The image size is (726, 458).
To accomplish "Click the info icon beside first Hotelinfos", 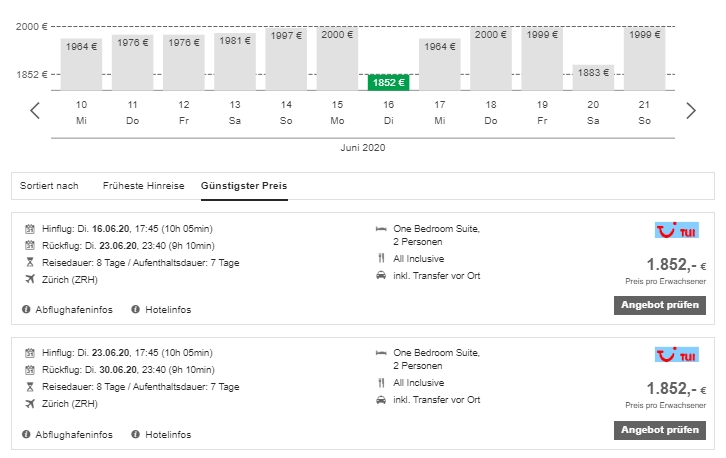I will click(x=136, y=310).
